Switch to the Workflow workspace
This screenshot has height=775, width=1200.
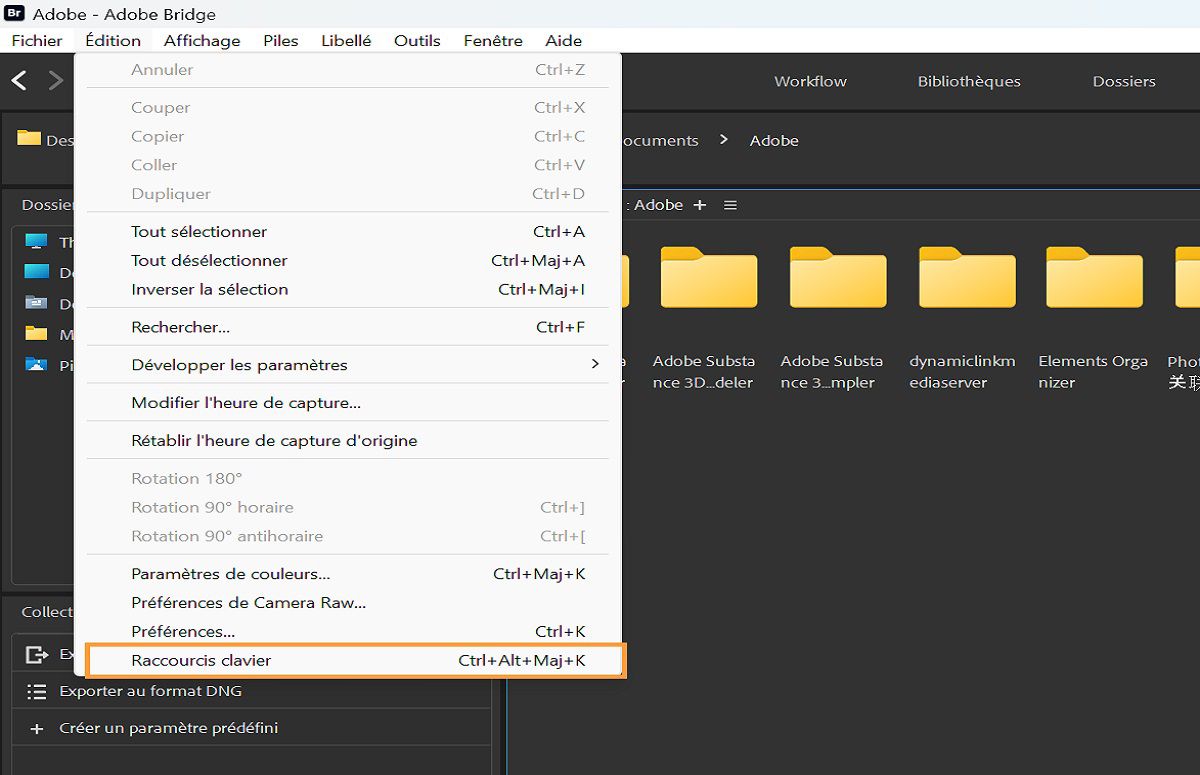(x=810, y=82)
